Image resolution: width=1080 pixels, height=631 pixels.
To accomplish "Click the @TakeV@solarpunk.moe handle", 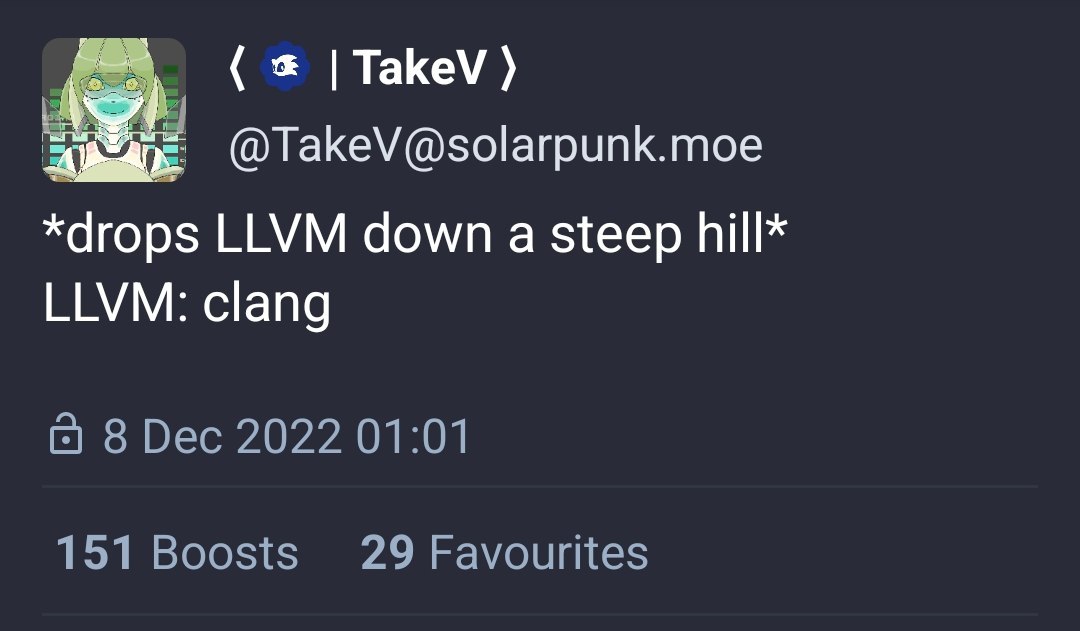I will point(495,146).
